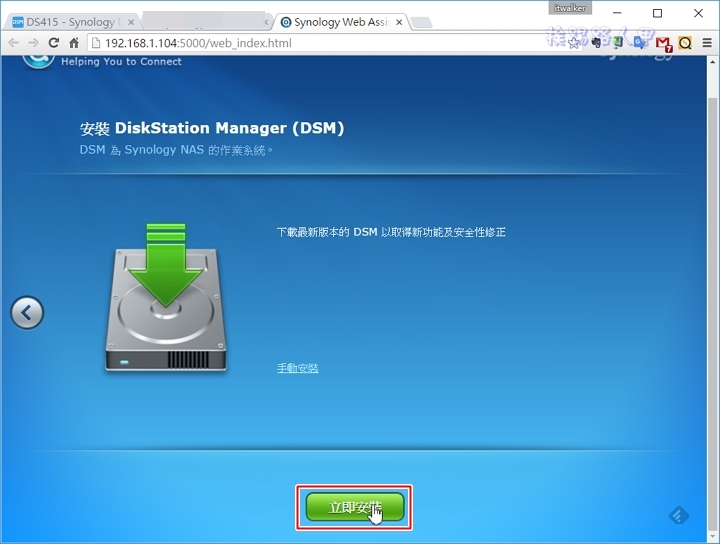Viewport: 720px width, 544px height.
Task: Open the Evernote elephant extension
Action: point(596,43)
